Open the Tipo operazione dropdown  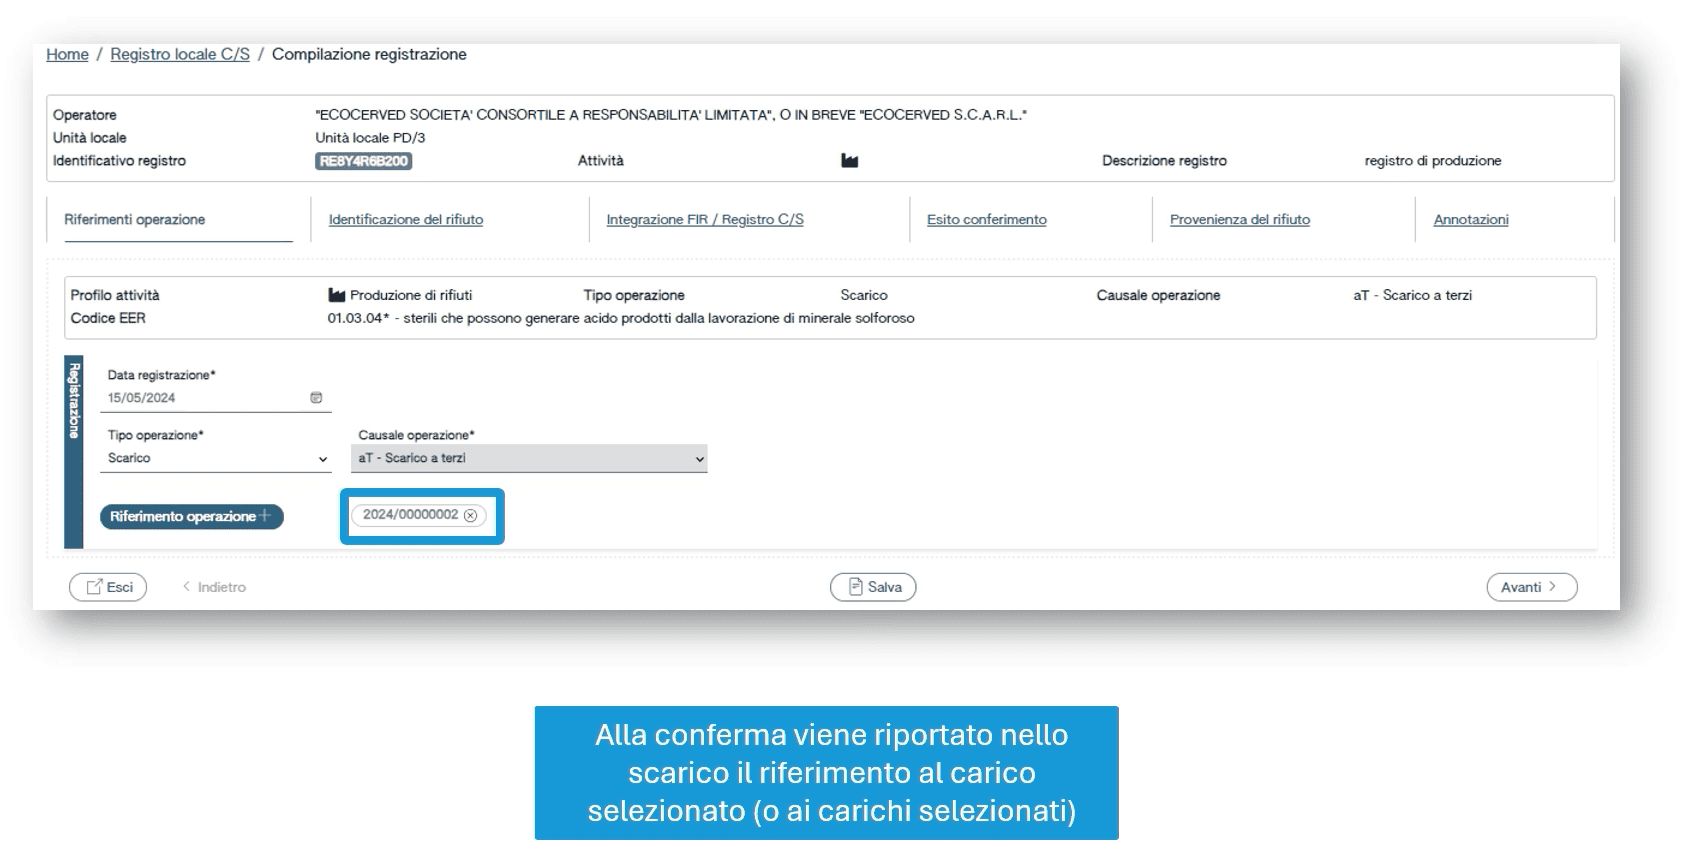pyautogui.click(x=218, y=459)
